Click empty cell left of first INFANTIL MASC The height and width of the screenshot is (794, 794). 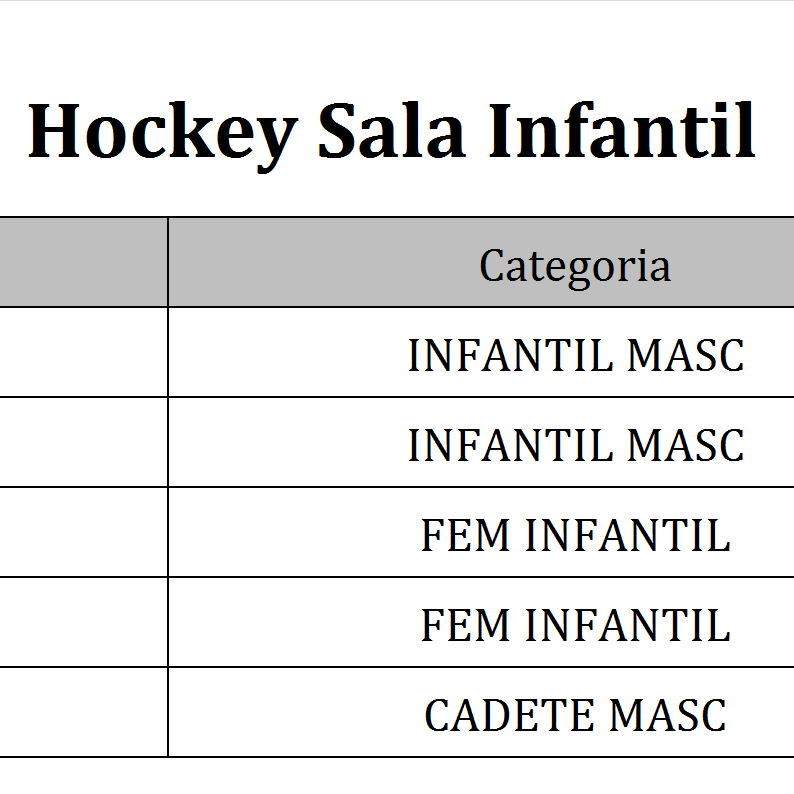(x=83, y=352)
